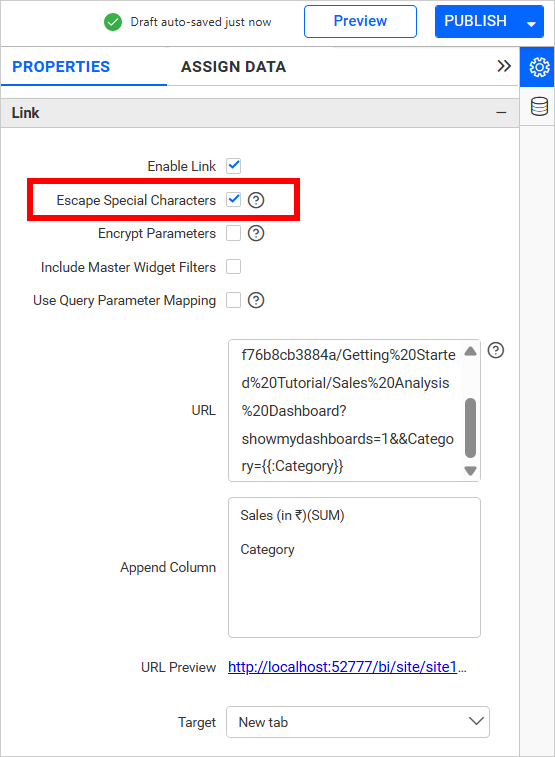Screen dimensions: 555x757
Task: Click the URL box scrollbar thumb
Action: [x=470, y=427]
